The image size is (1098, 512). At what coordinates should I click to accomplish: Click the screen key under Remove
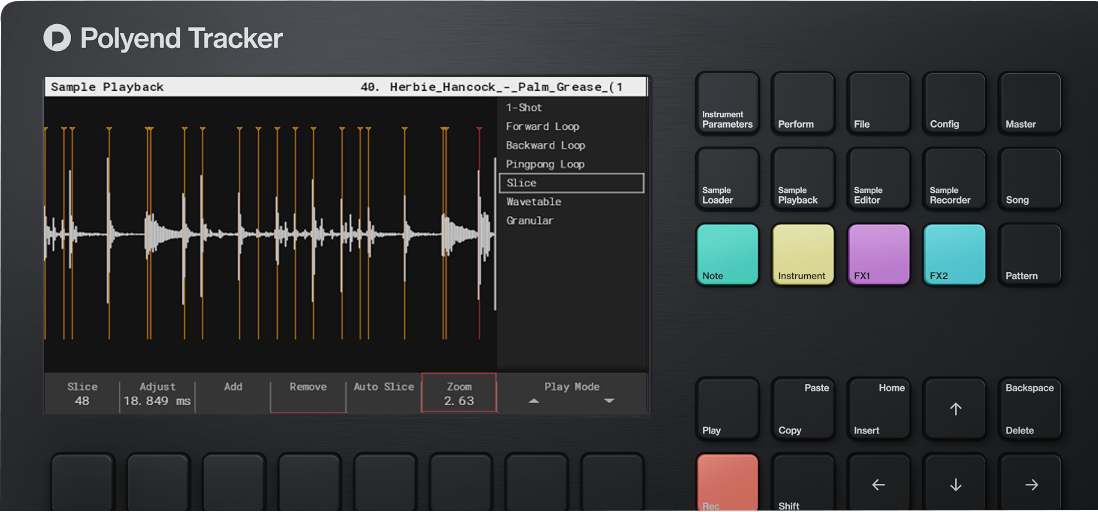(x=309, y=482)
